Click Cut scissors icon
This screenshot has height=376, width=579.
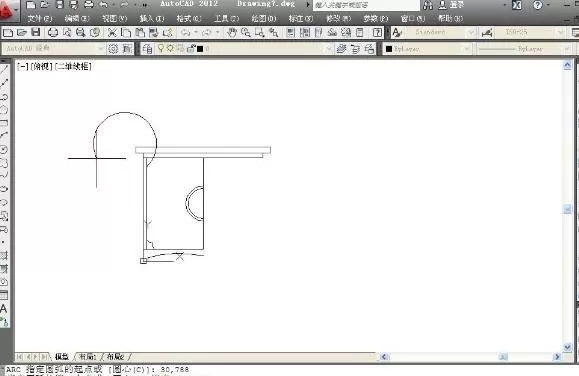click(112, 33)
